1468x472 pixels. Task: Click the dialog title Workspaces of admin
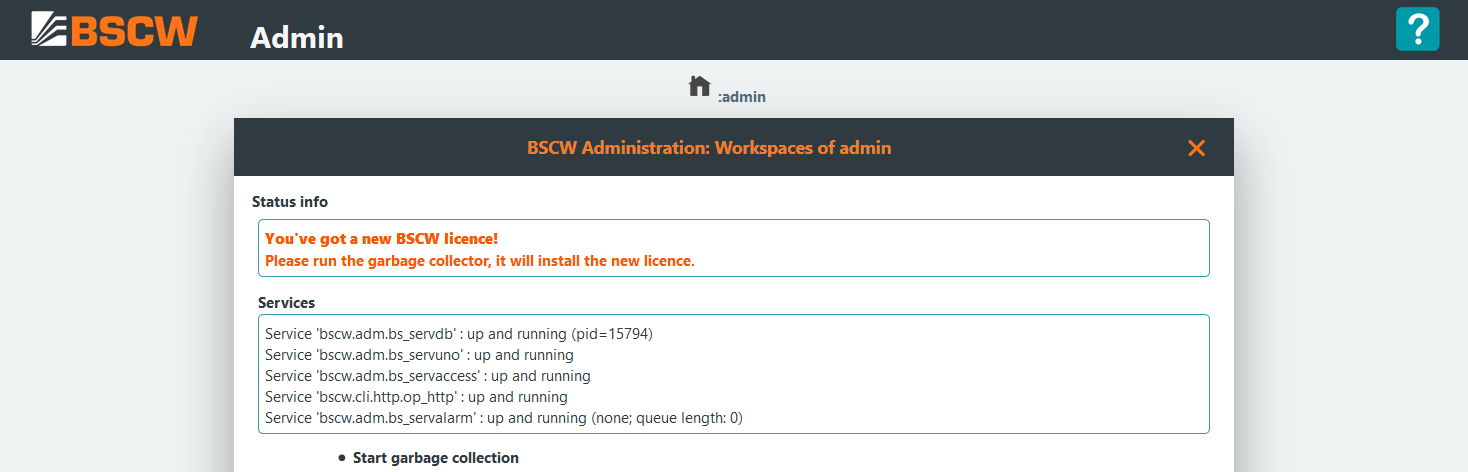[x=709, y=148]
